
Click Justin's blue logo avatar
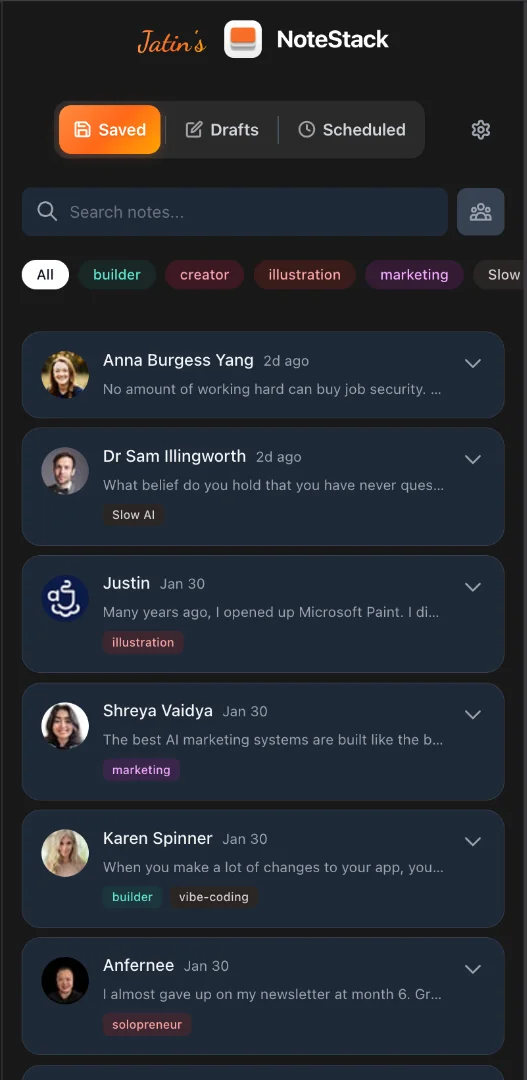coord(65,599)
